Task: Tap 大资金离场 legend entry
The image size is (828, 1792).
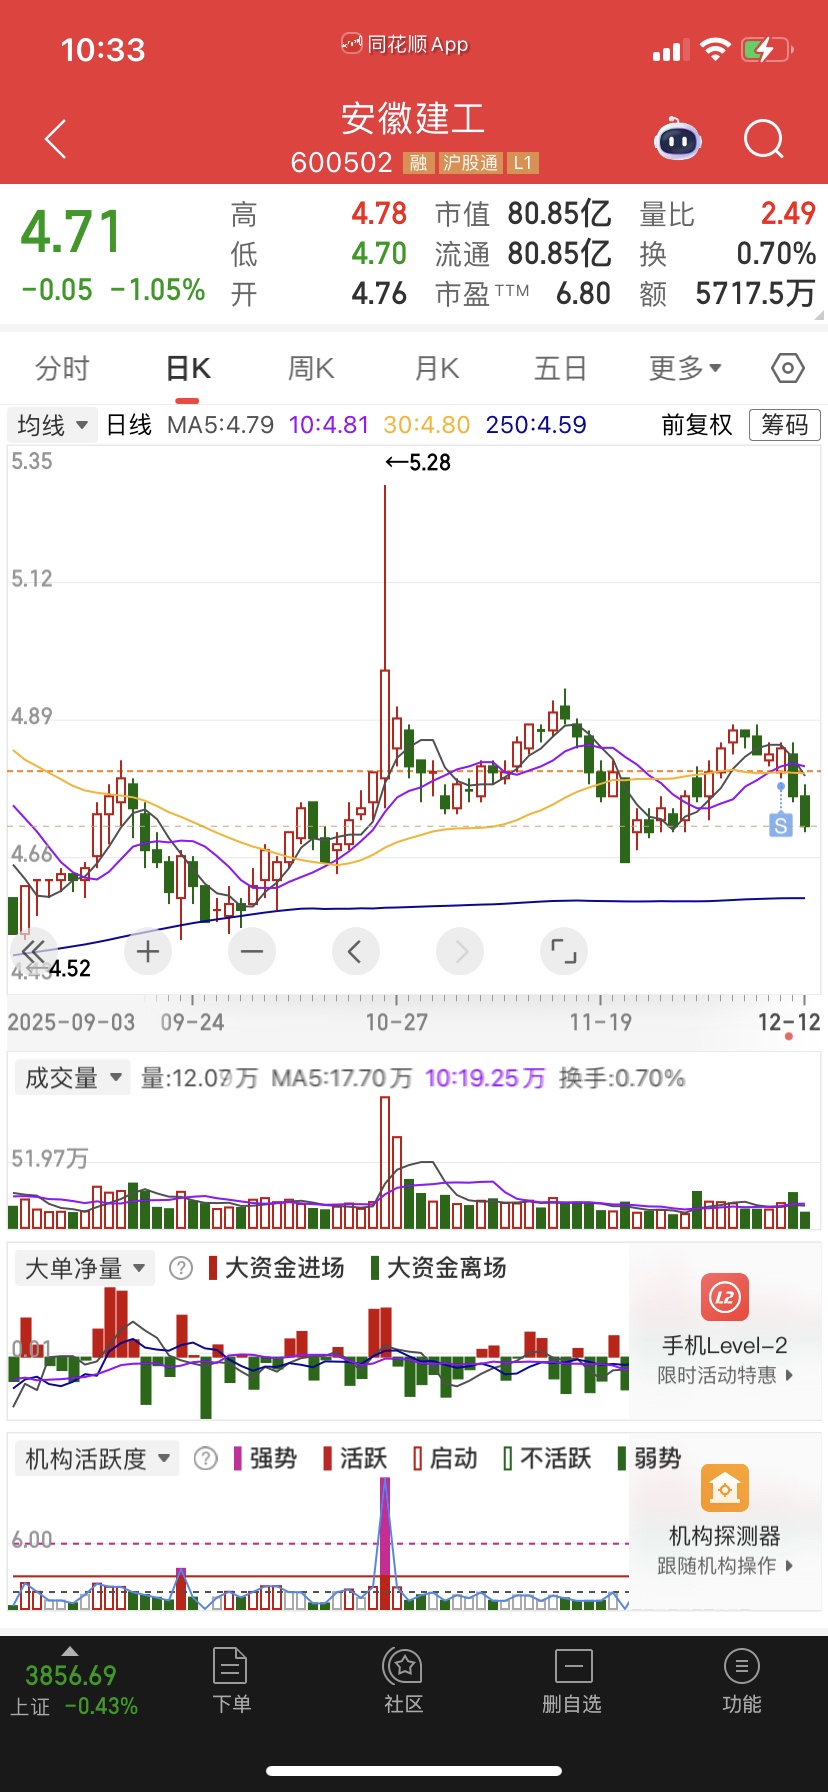Action: 438,1268
